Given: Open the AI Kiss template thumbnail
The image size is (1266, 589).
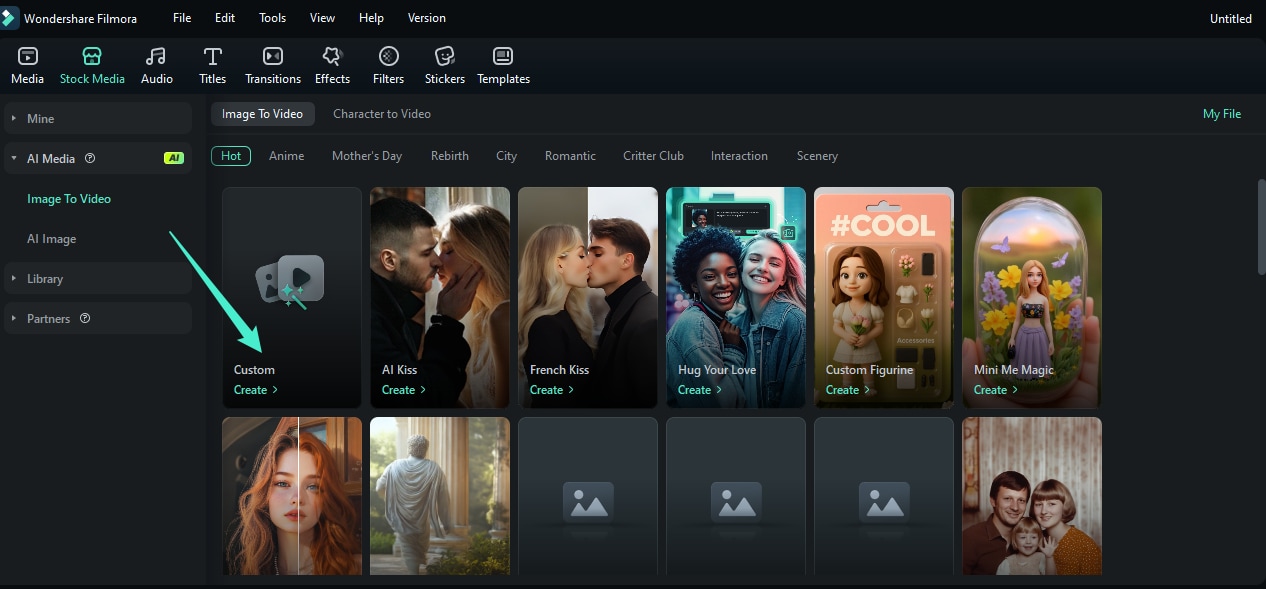Looking at the screenshot, I should pyautogui.click(x=440, y=297).
